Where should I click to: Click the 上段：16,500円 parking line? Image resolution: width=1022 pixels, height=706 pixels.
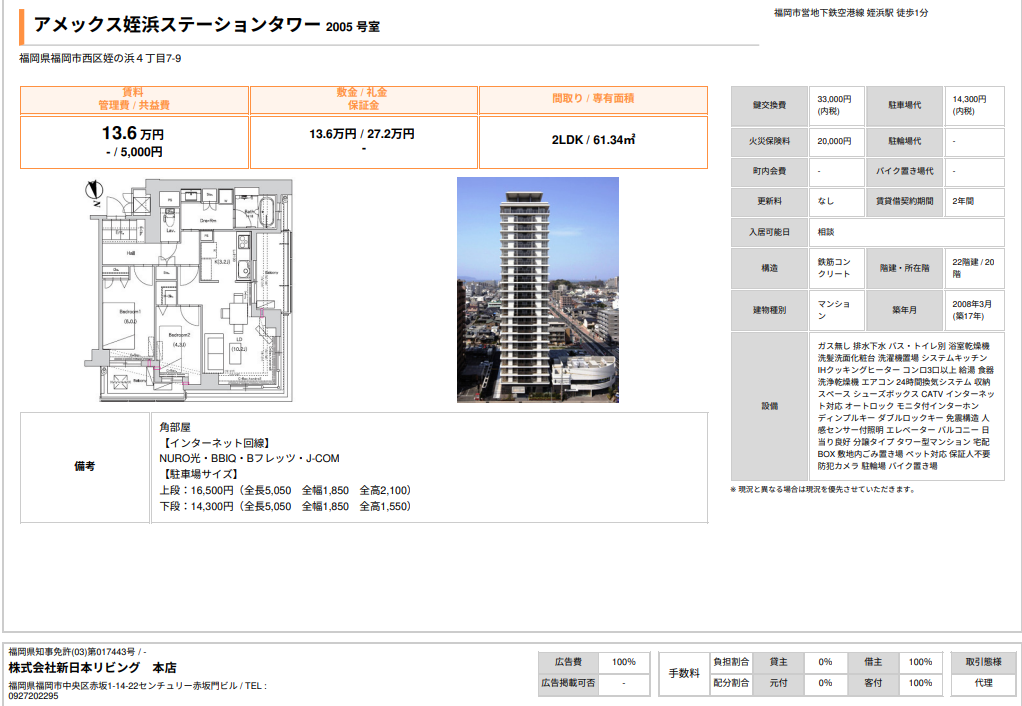pos(285,490)
